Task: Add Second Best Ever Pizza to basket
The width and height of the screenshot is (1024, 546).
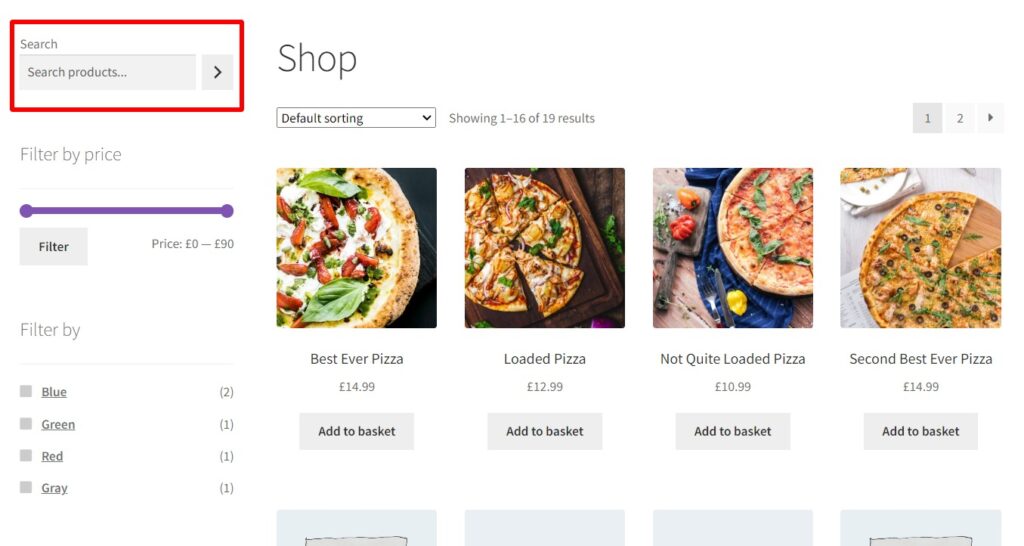Action: point(920,431)
